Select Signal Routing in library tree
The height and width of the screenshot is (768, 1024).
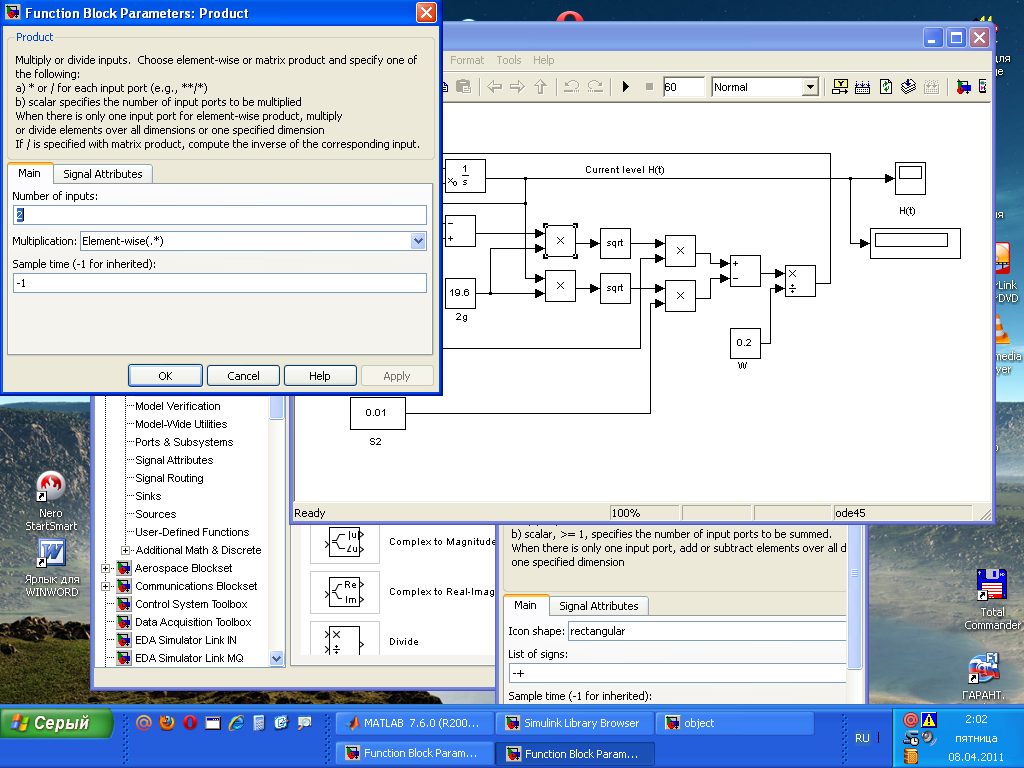(x=169, y=478)
